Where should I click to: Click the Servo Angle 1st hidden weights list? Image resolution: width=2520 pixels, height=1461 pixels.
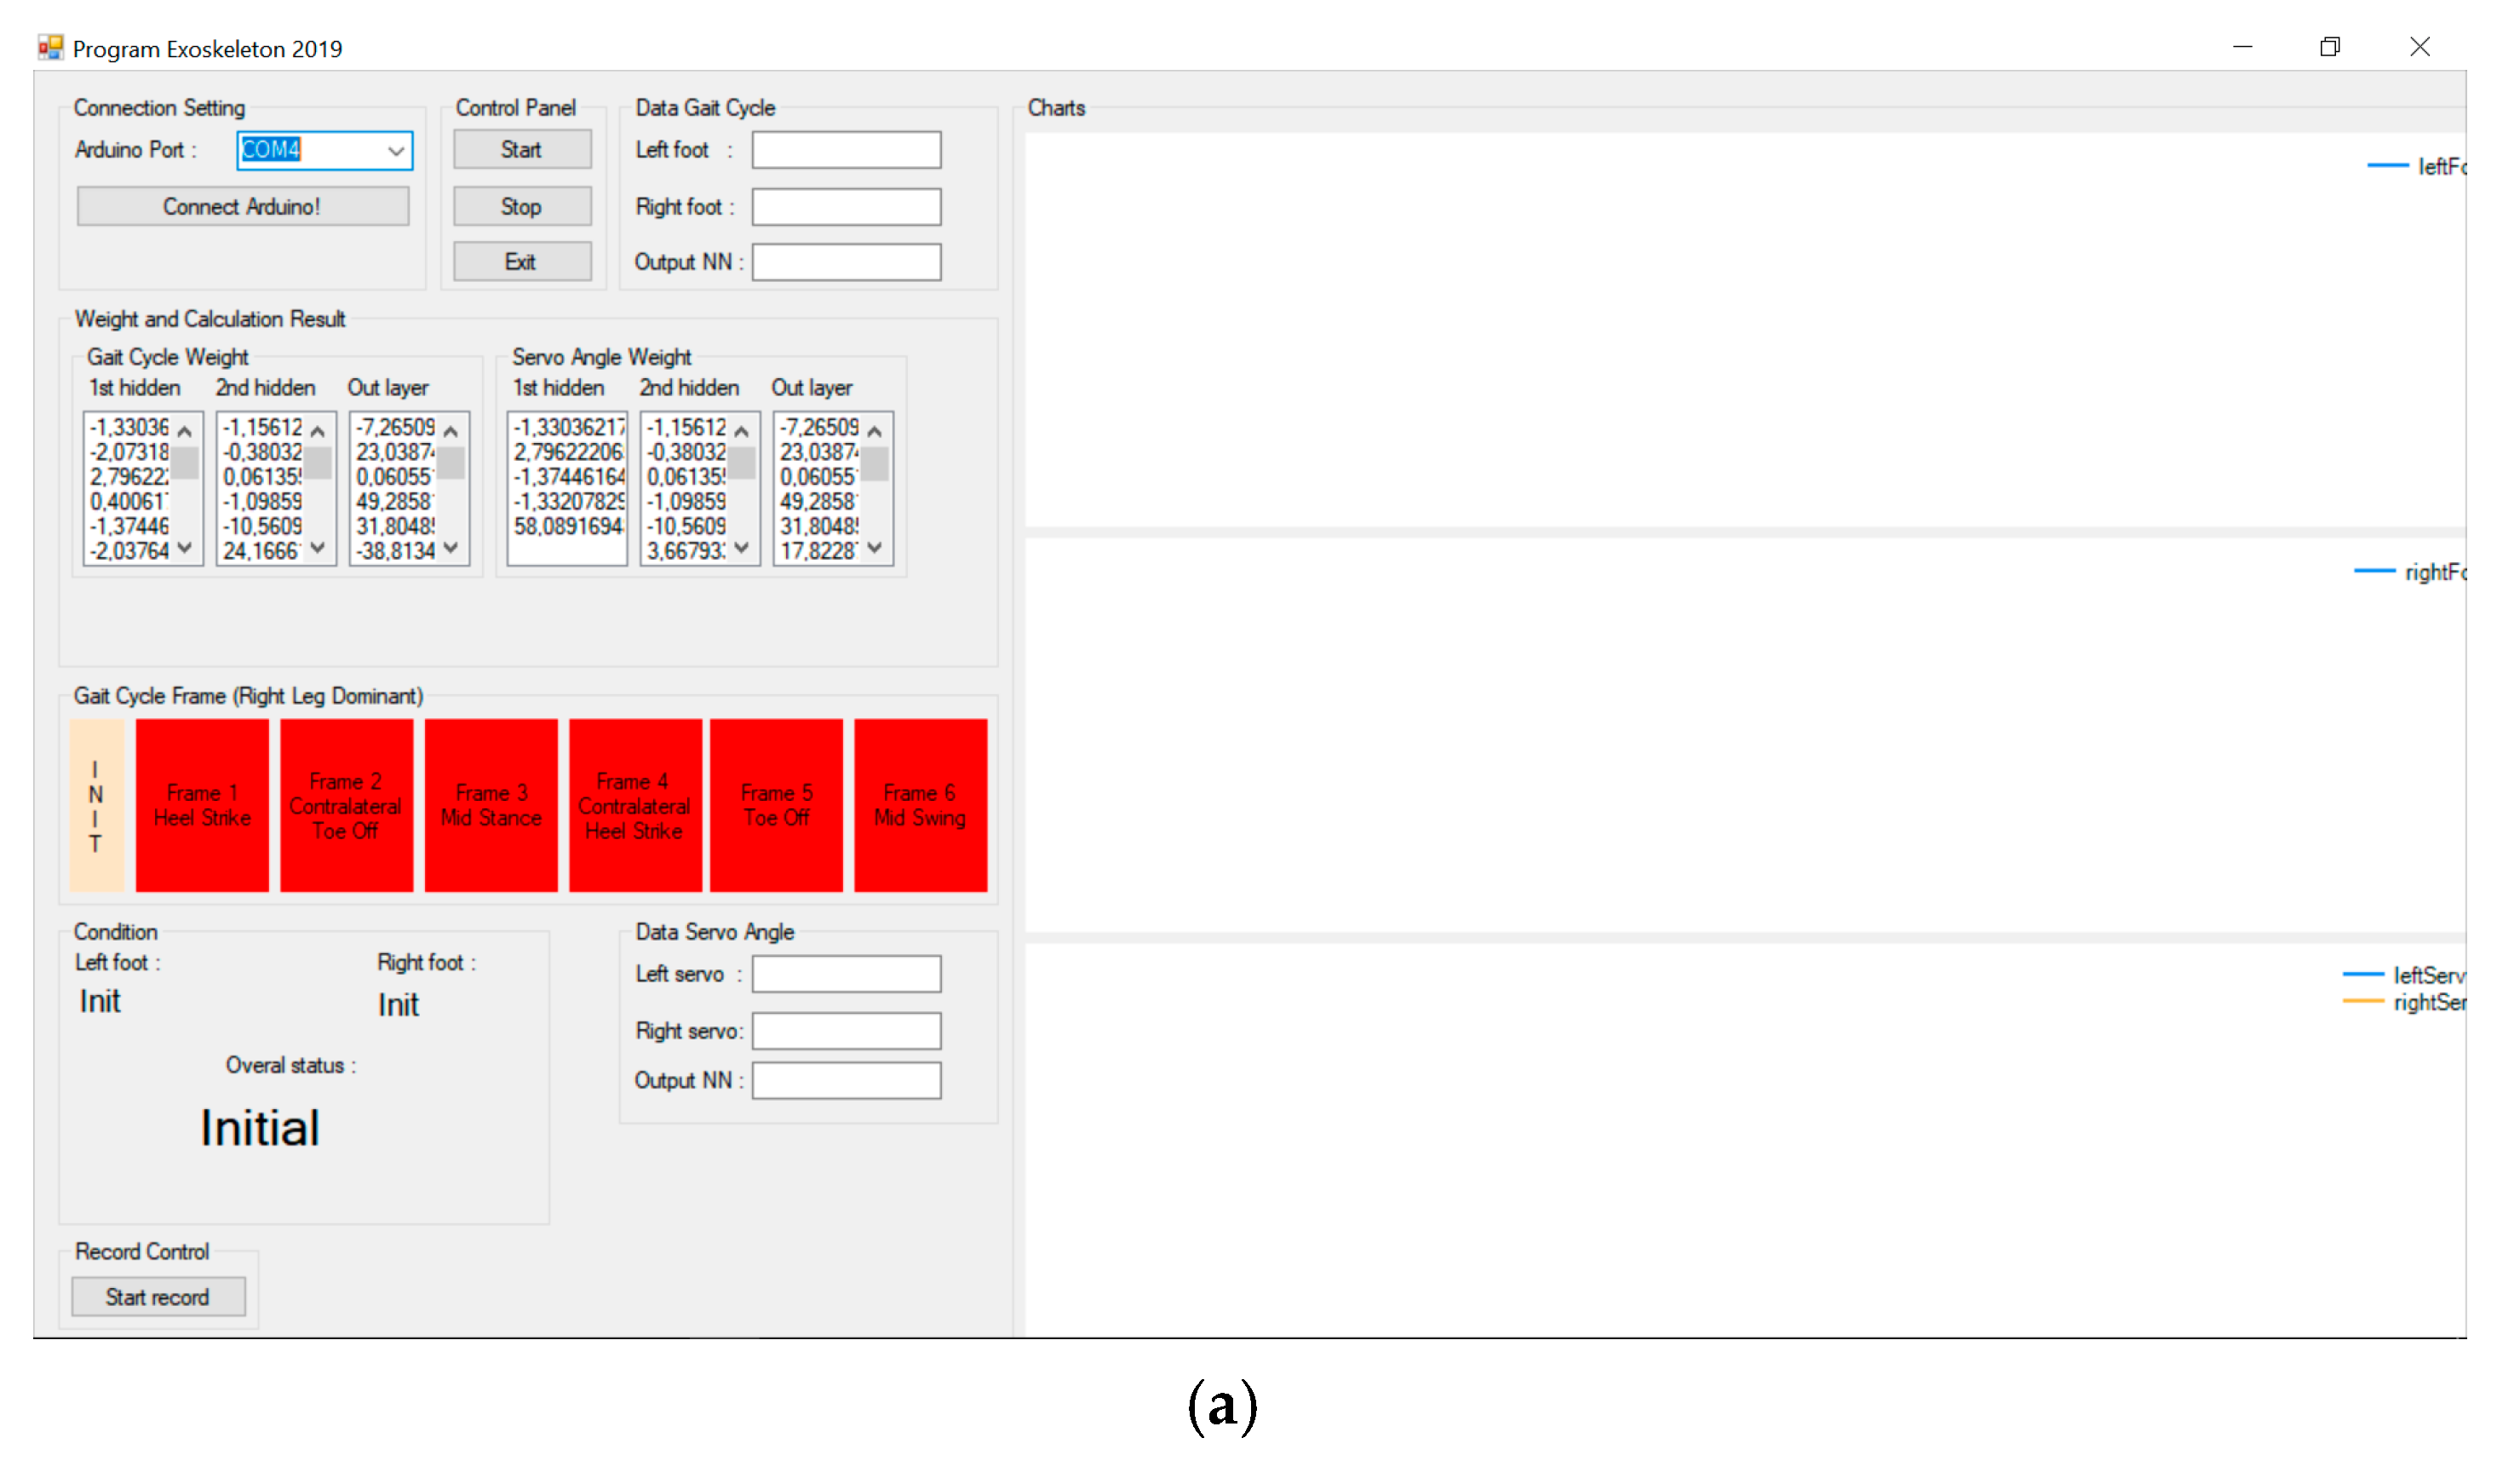(x=567, y=488)
